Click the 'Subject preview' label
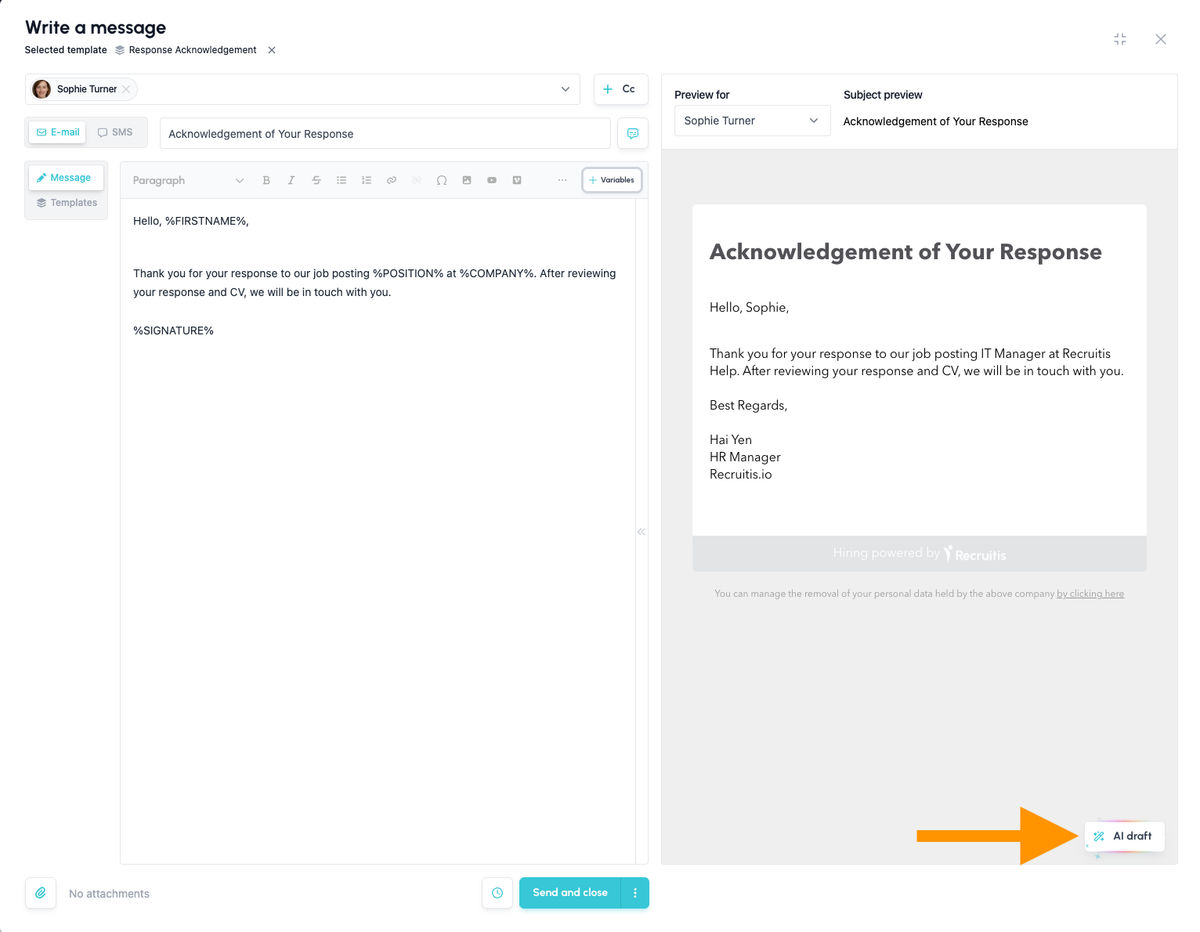Screen dimensions: 1200x932 (x=883, y=95)
